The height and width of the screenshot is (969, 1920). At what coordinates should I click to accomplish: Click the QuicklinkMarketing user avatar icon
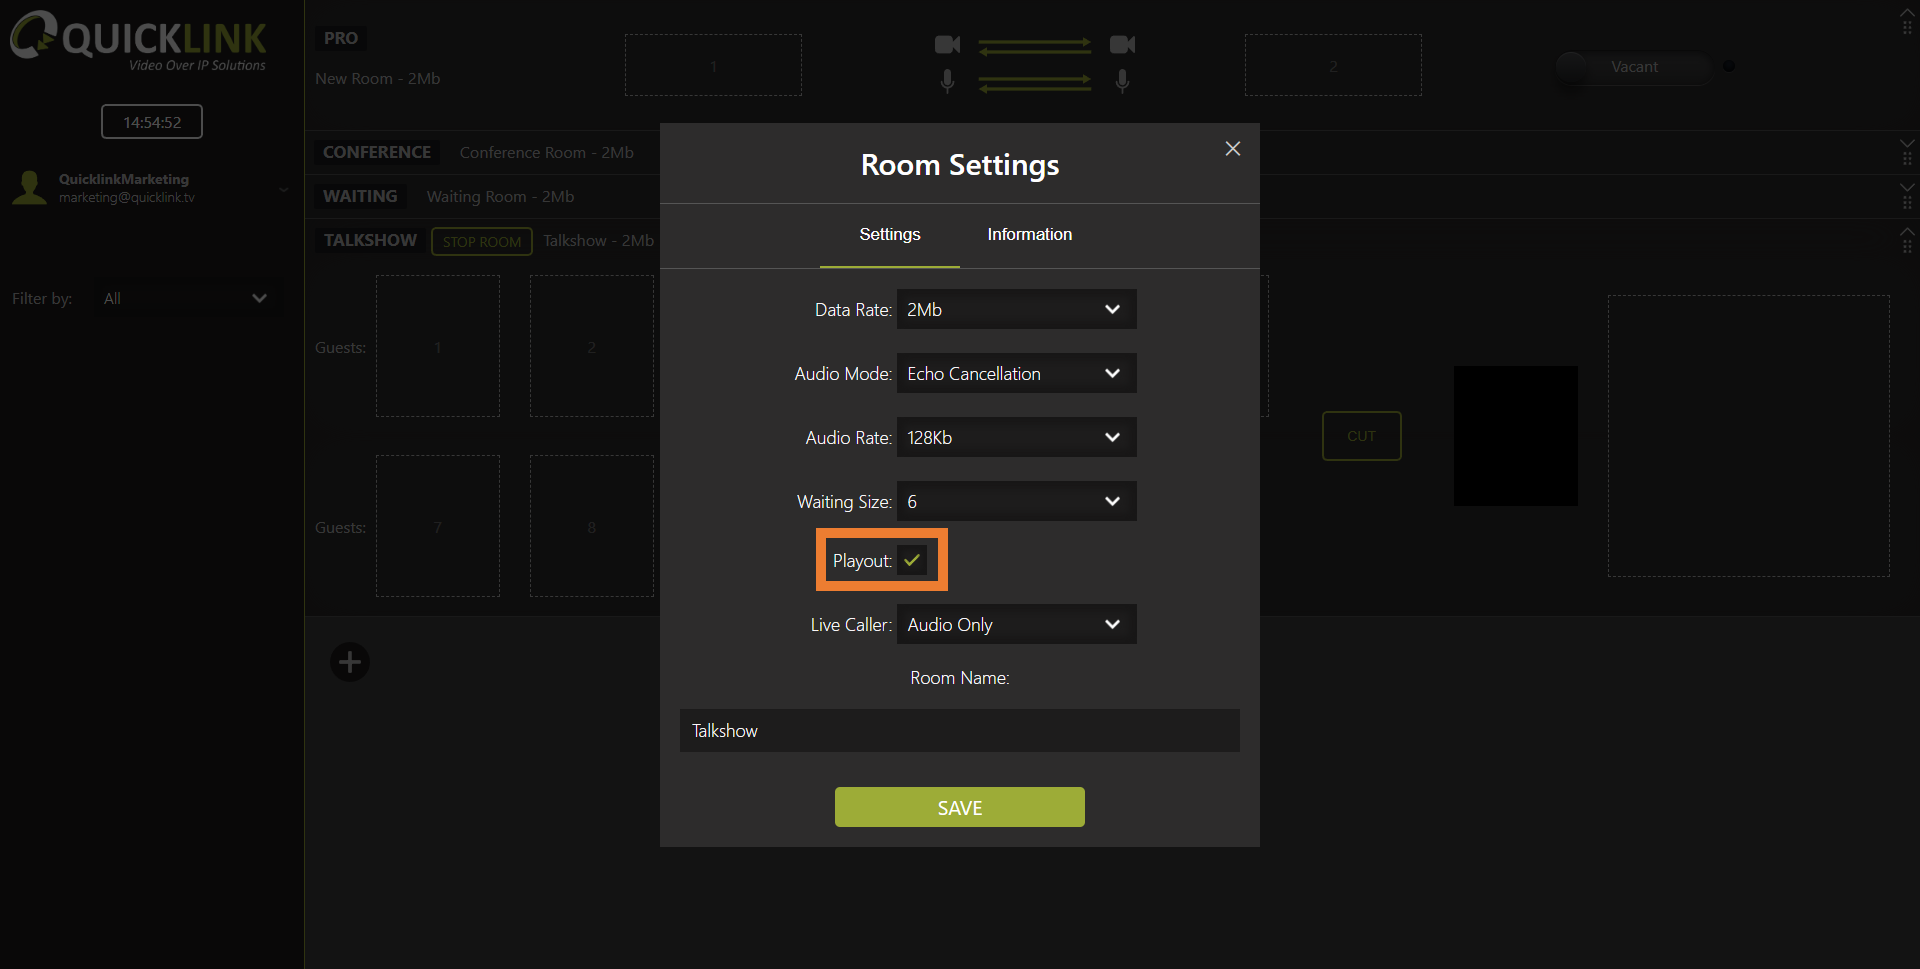point(30,188)
